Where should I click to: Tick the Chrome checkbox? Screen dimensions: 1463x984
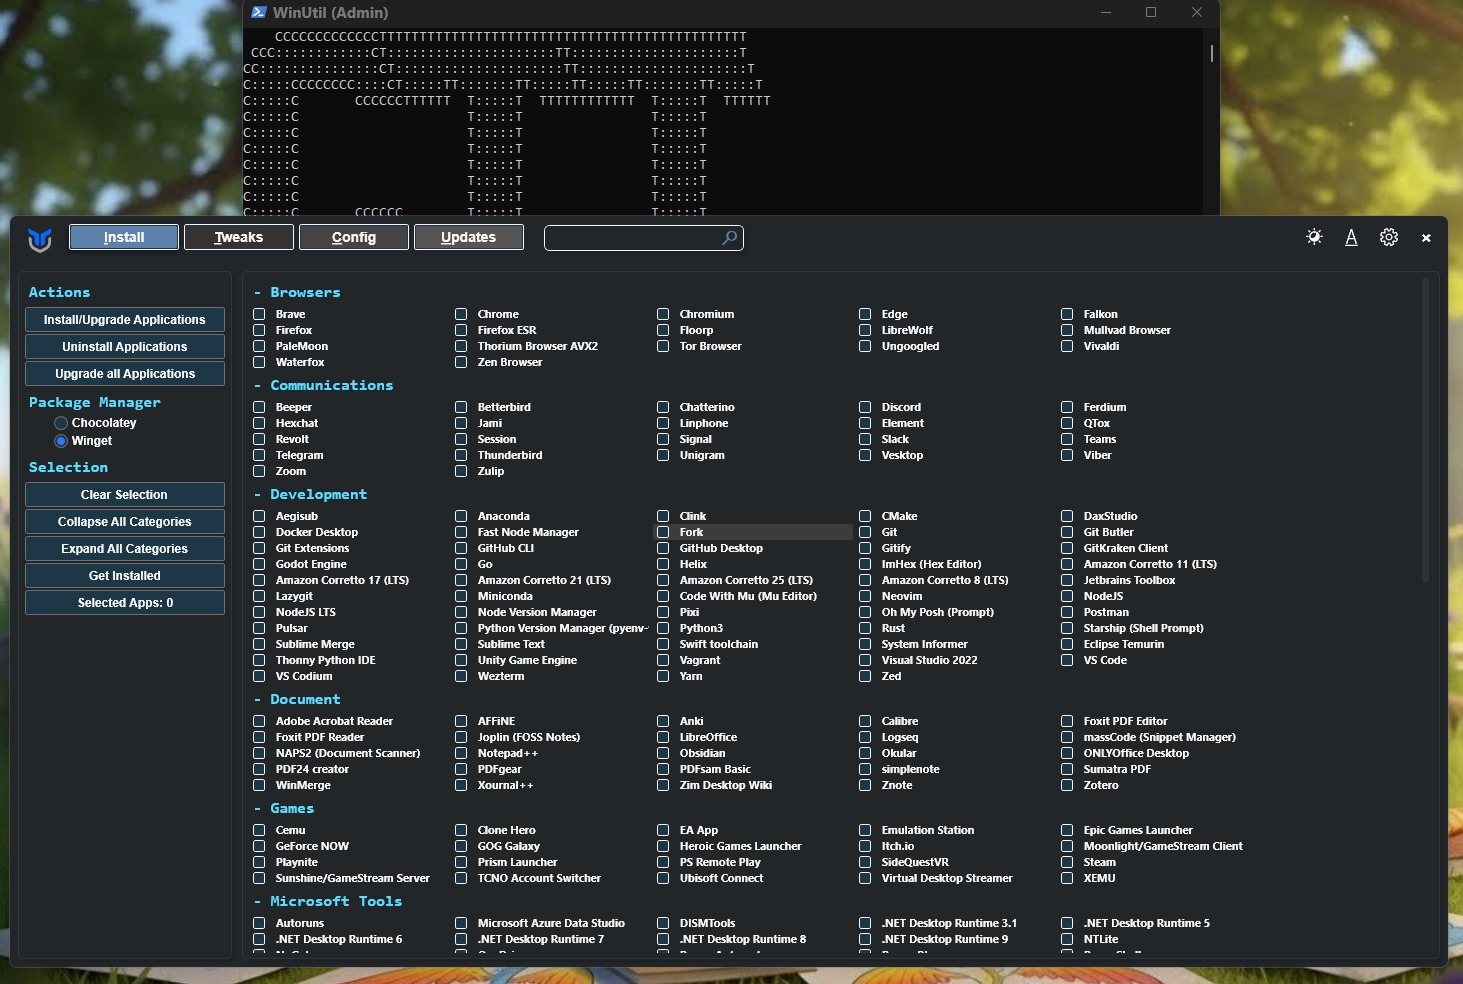(x=461, y=314)
